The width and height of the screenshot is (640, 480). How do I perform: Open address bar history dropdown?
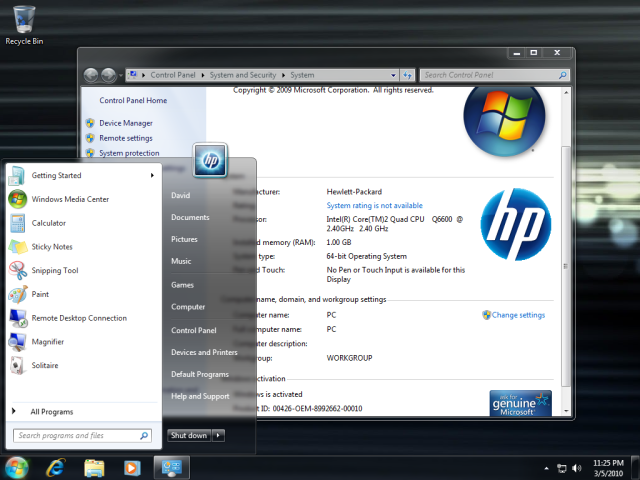pyautogui.click(x=393, y=75)
